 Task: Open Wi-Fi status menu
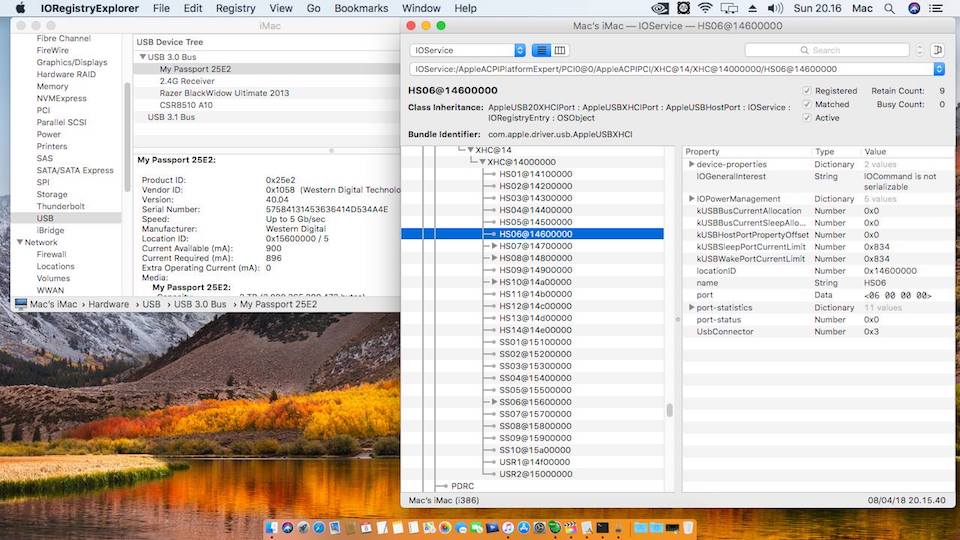(x=705, y=8)
